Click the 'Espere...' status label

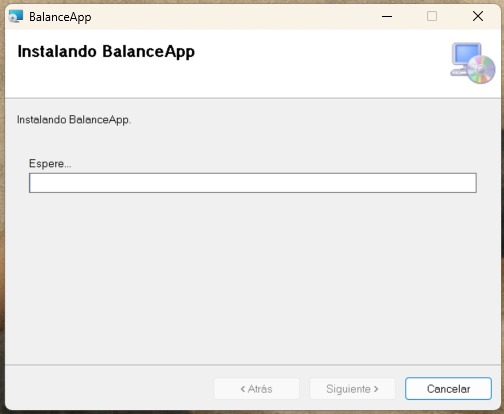click(x=50, y=164)
